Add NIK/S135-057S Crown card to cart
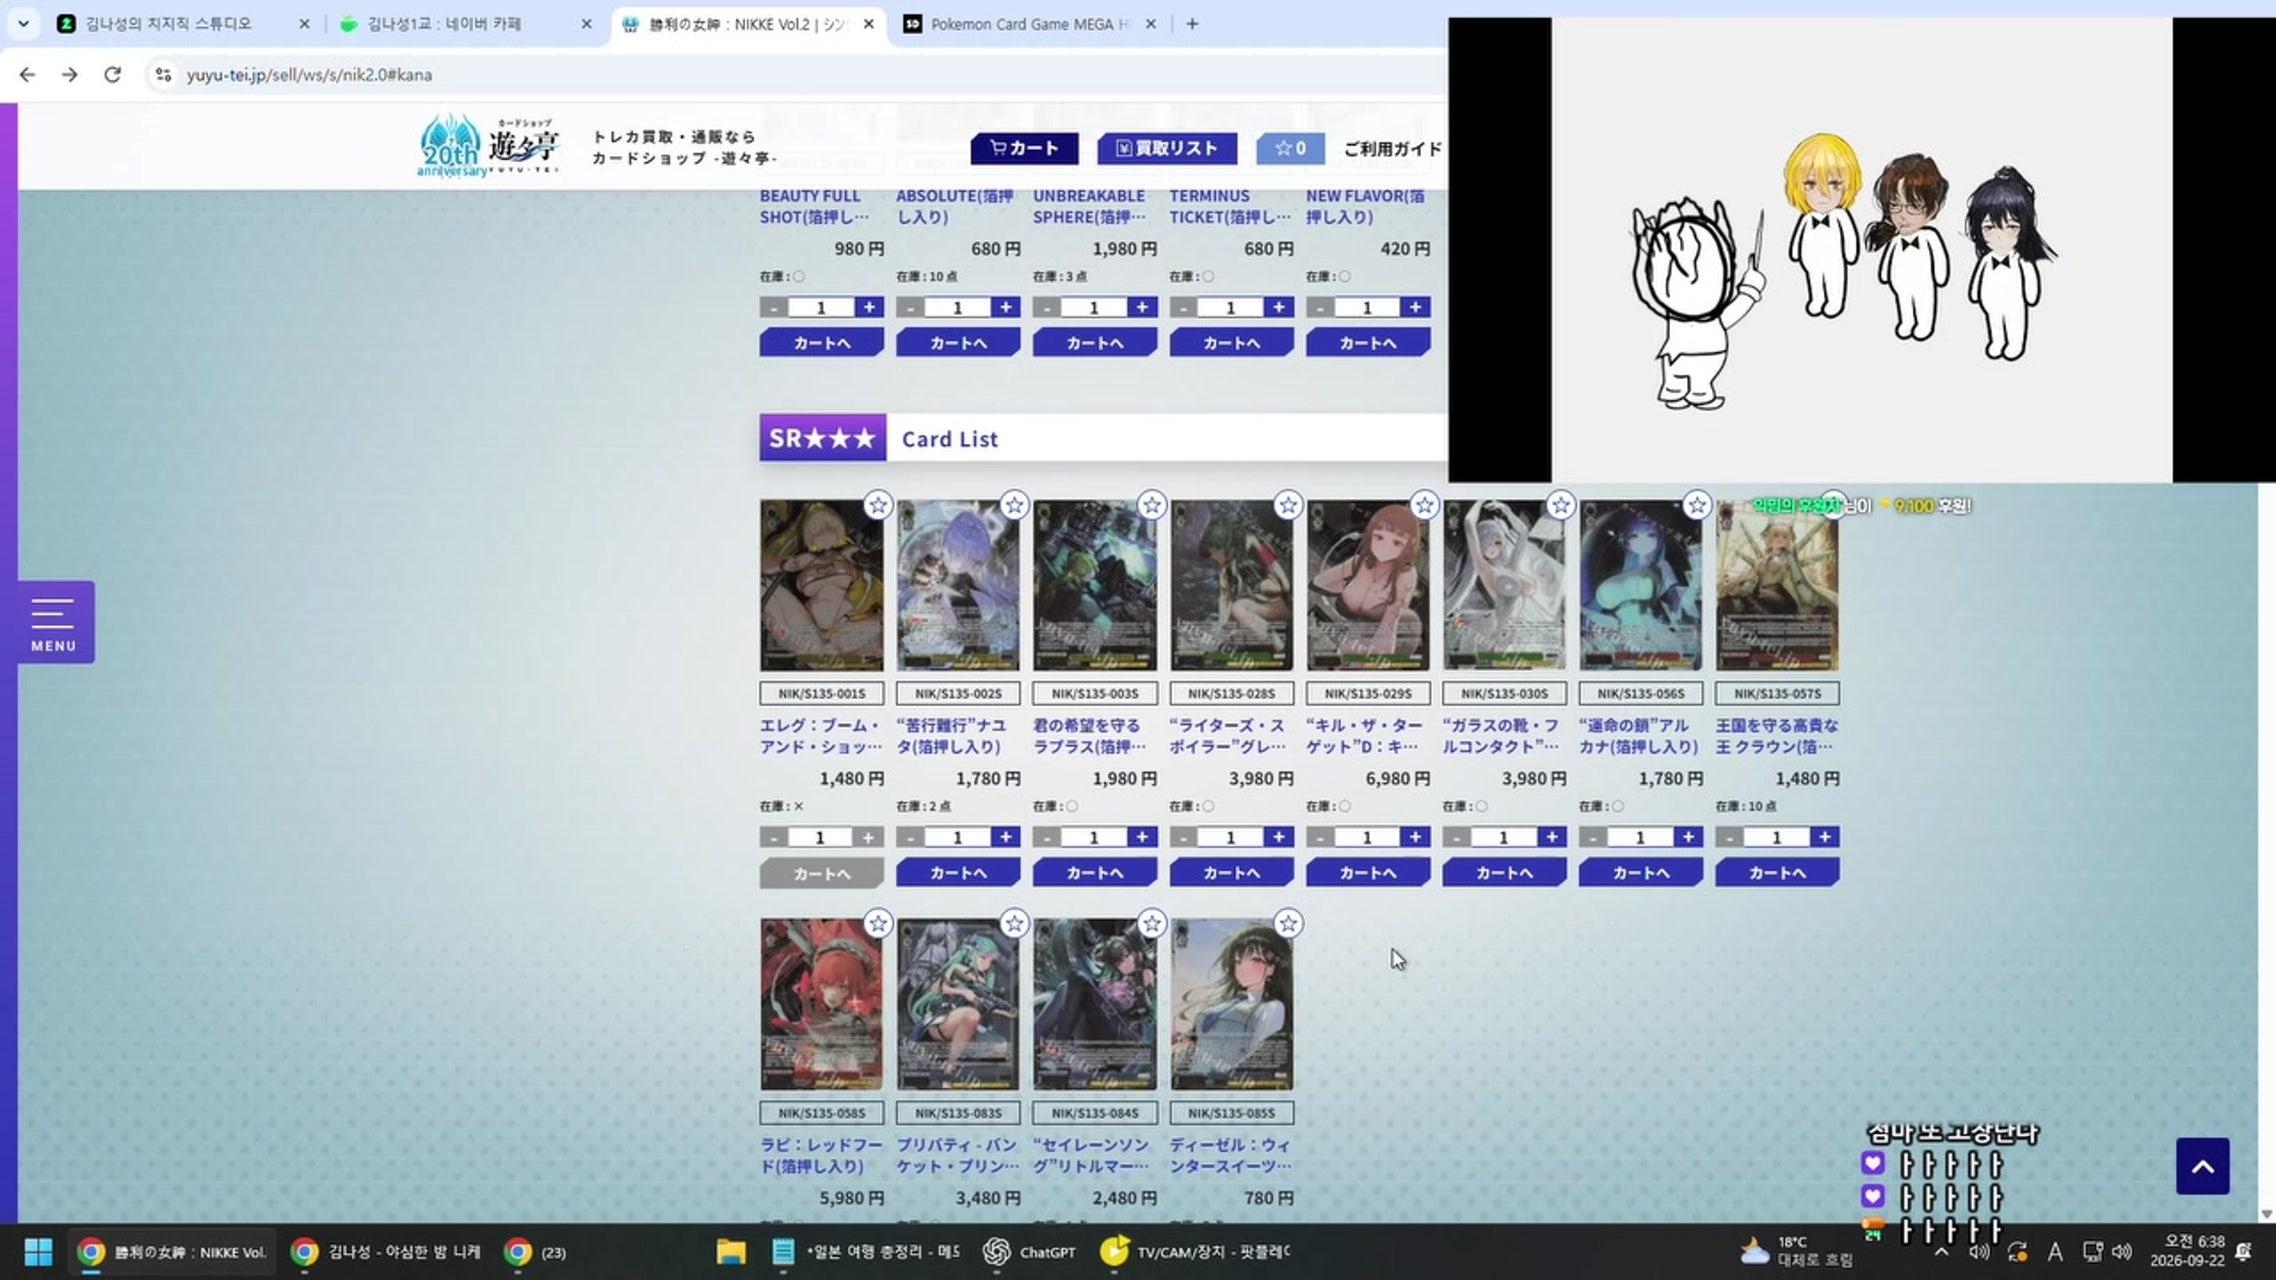Image resolution: width=2276 pixels, height=1280 pixels. [1777, 873]
